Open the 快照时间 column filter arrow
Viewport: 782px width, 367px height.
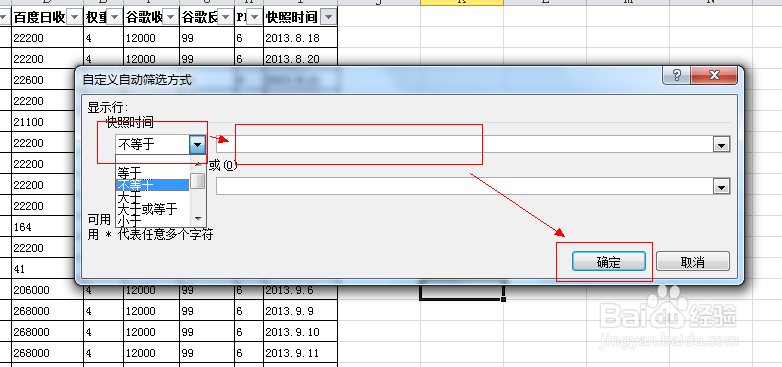[x=328, y=17]
